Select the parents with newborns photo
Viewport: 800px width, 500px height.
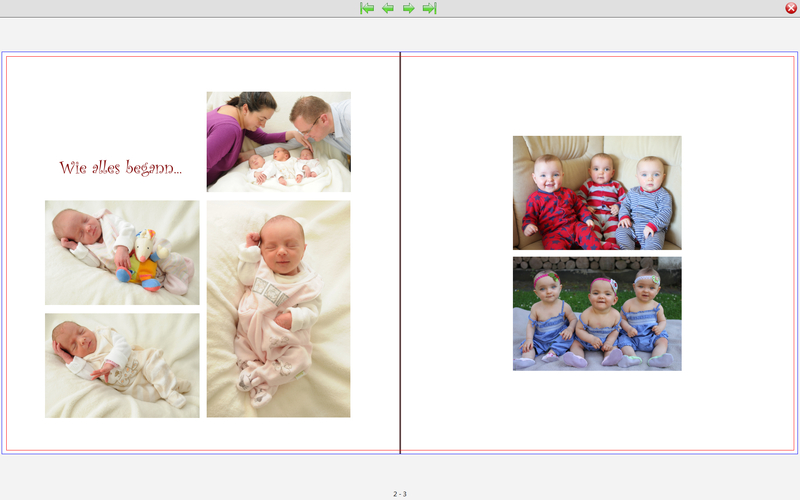pyautogui.click(x=278, y=141)
